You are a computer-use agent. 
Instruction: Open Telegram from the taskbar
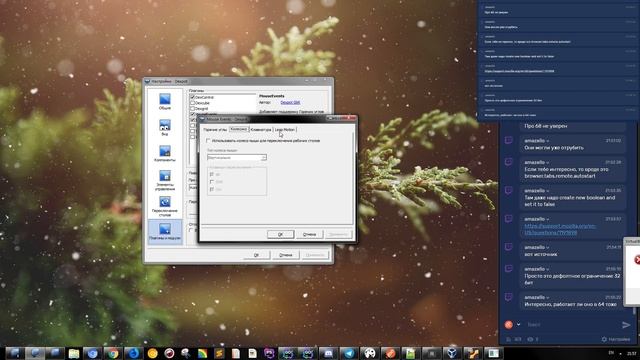(349, 353)
